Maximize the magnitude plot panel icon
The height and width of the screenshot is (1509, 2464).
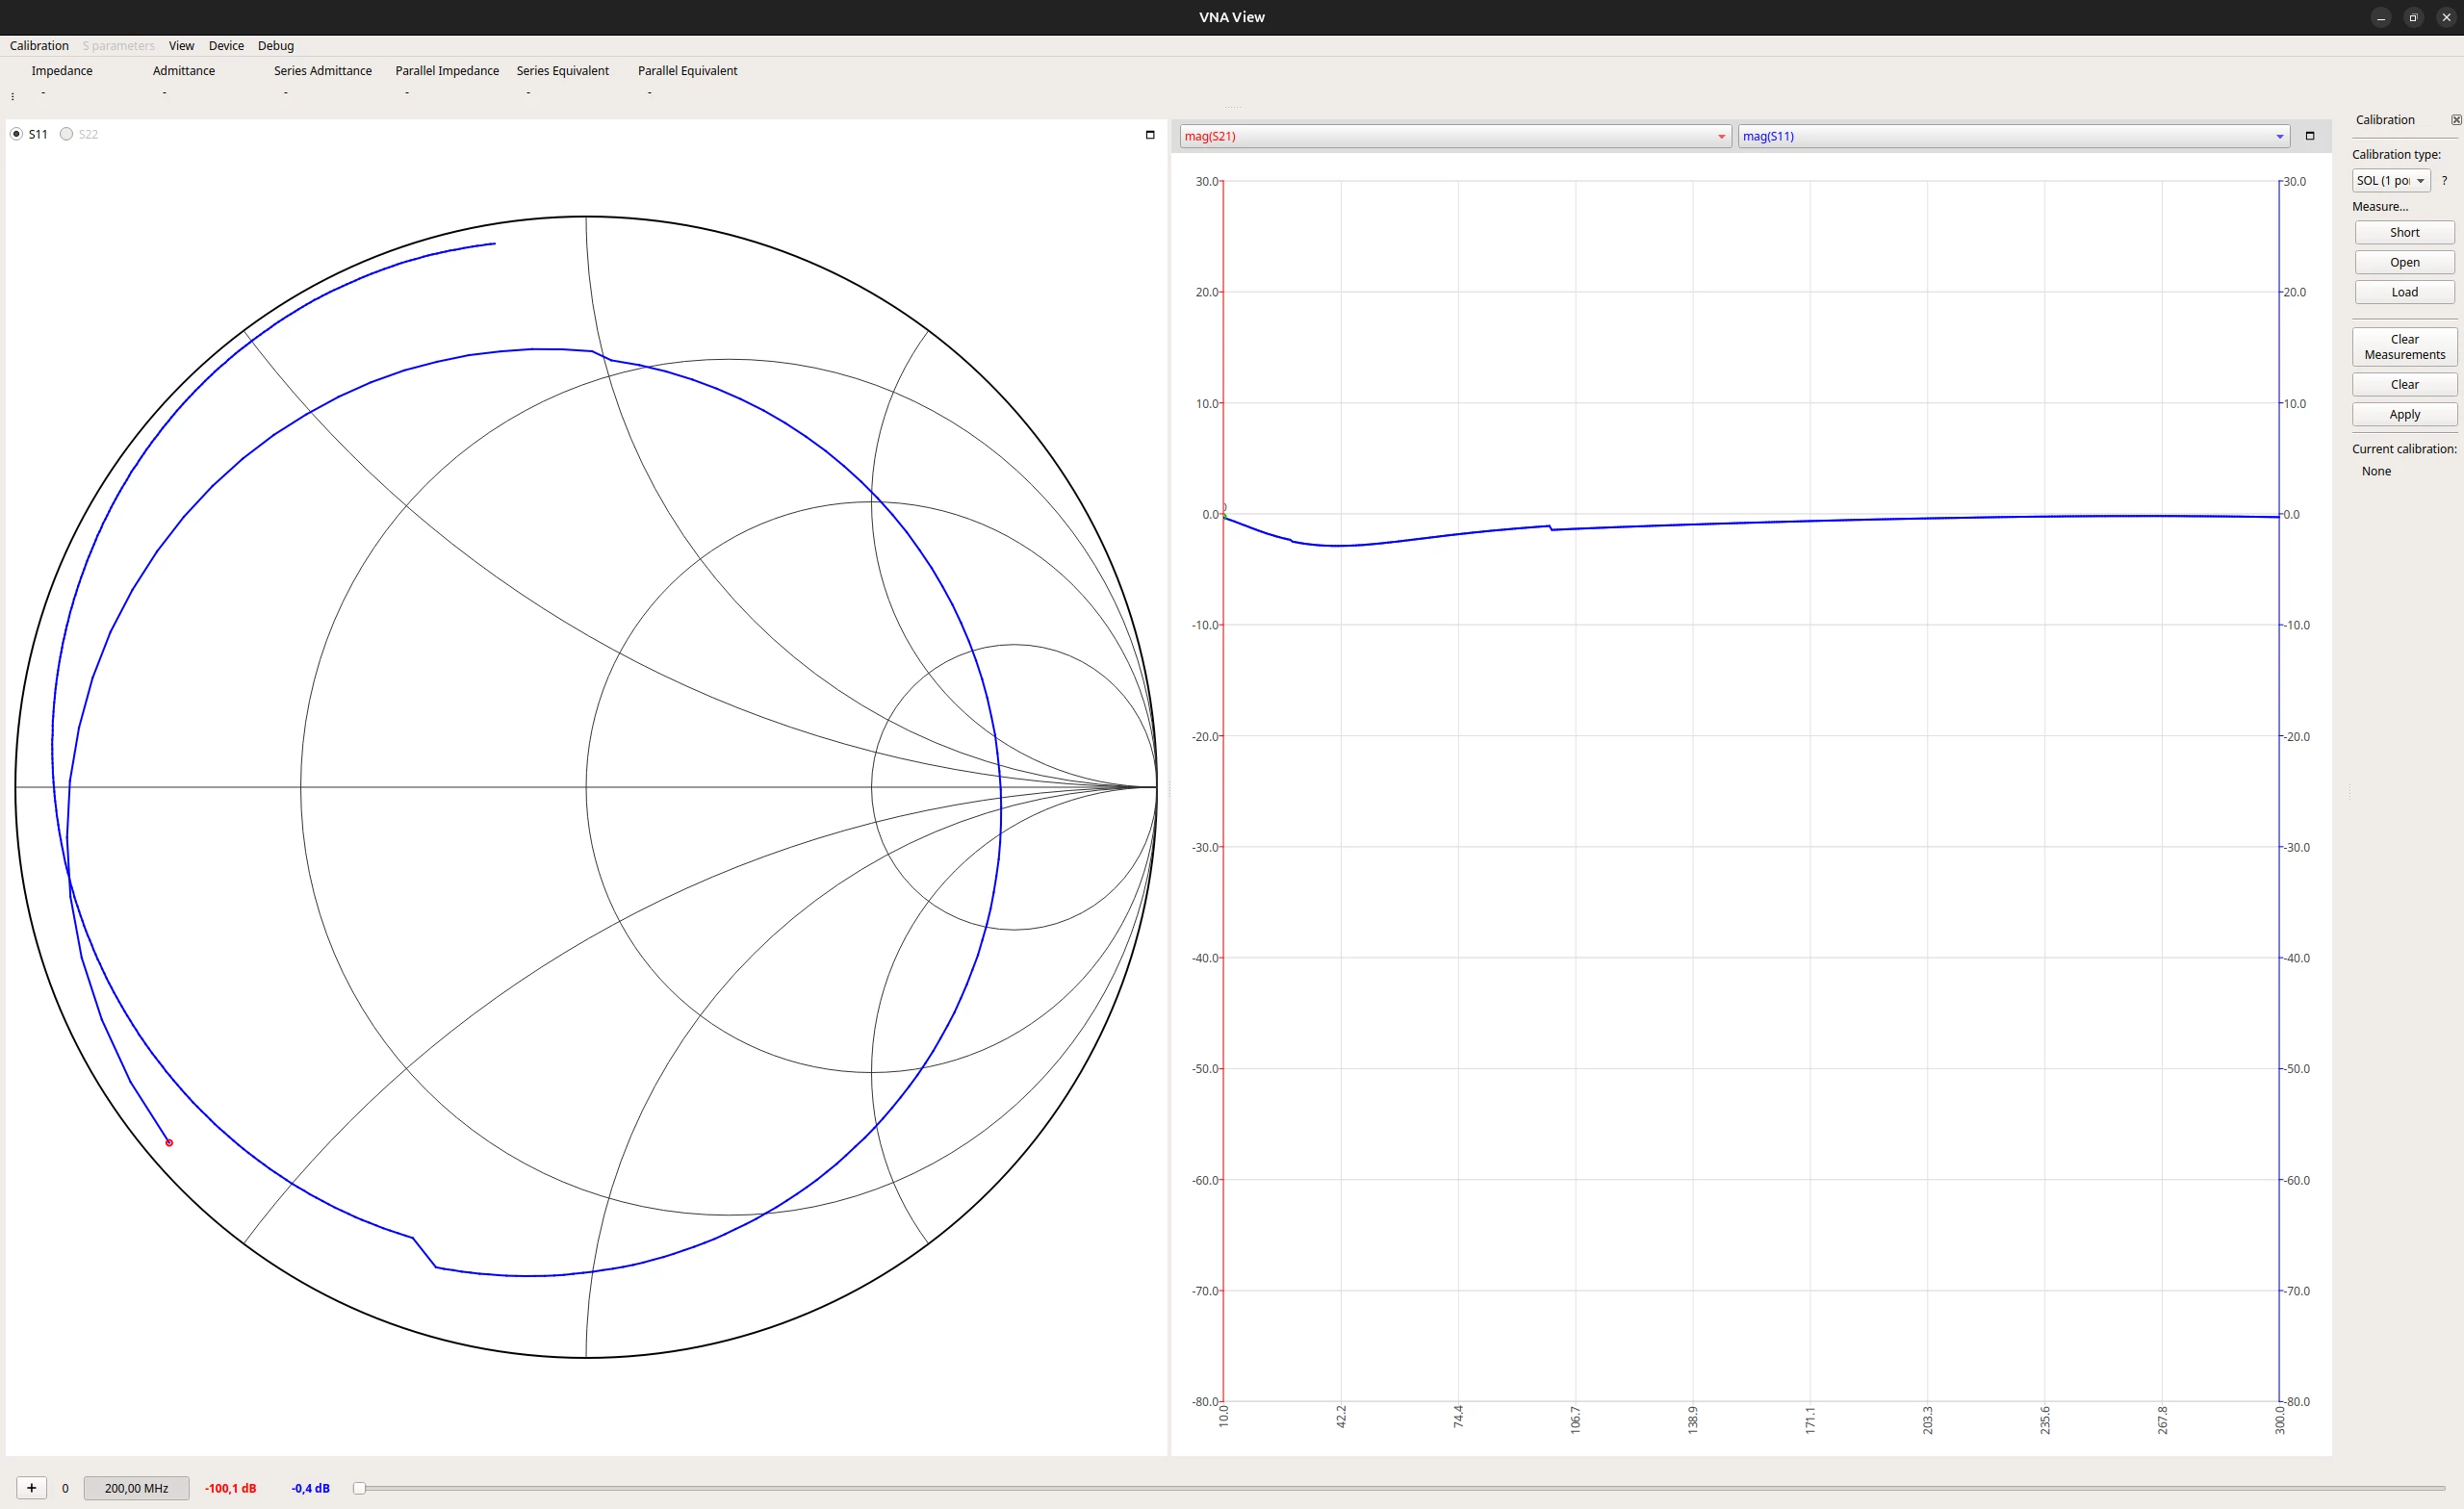[2310, 136]
